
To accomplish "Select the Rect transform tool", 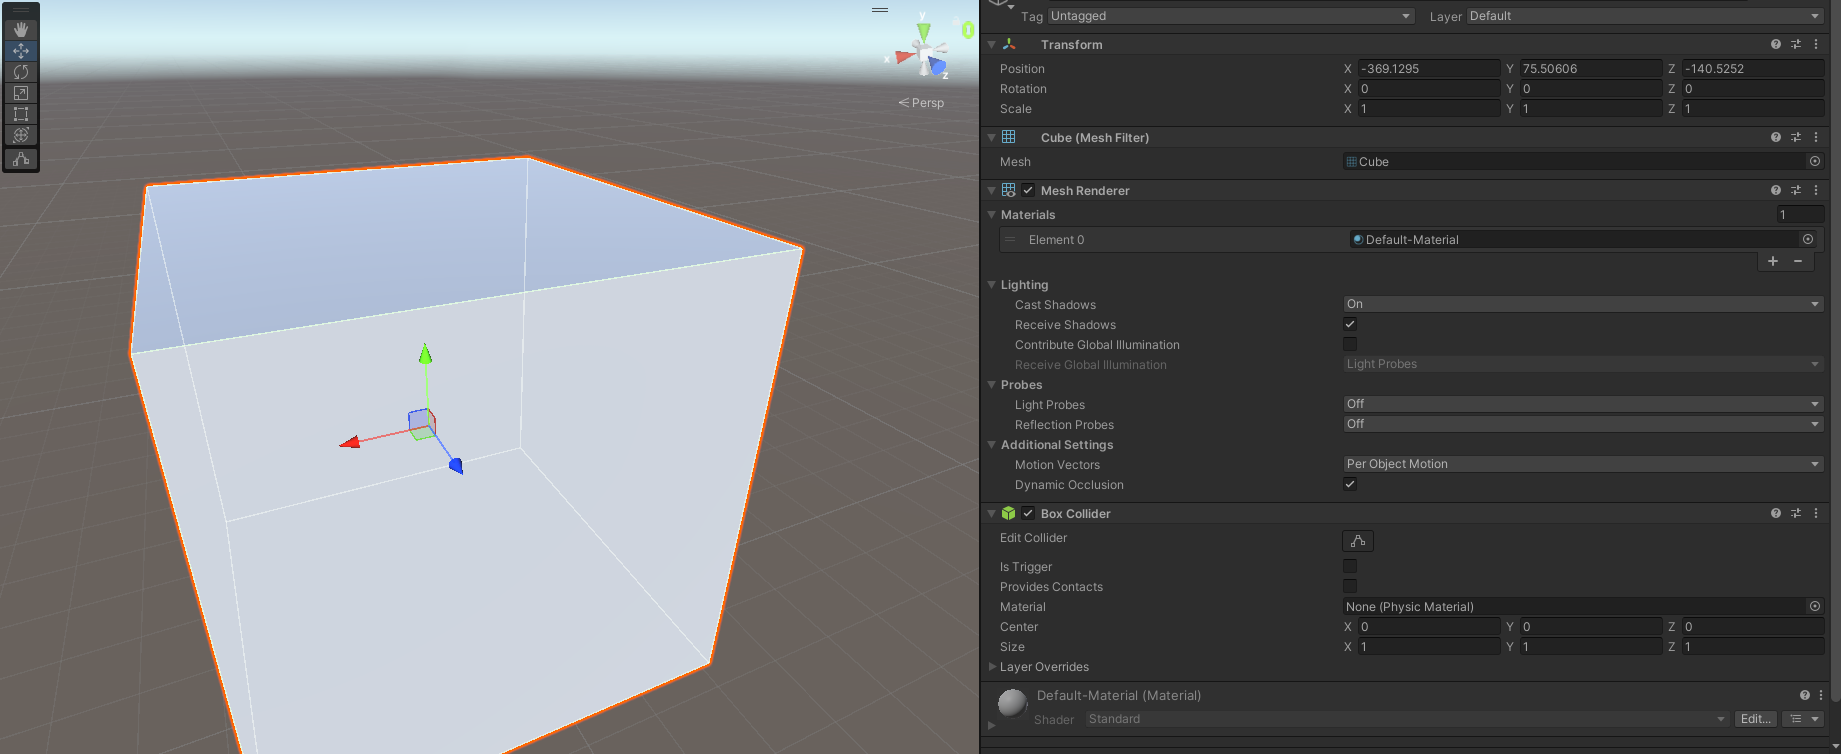I will pyautogui.click(x=20, y=114).
